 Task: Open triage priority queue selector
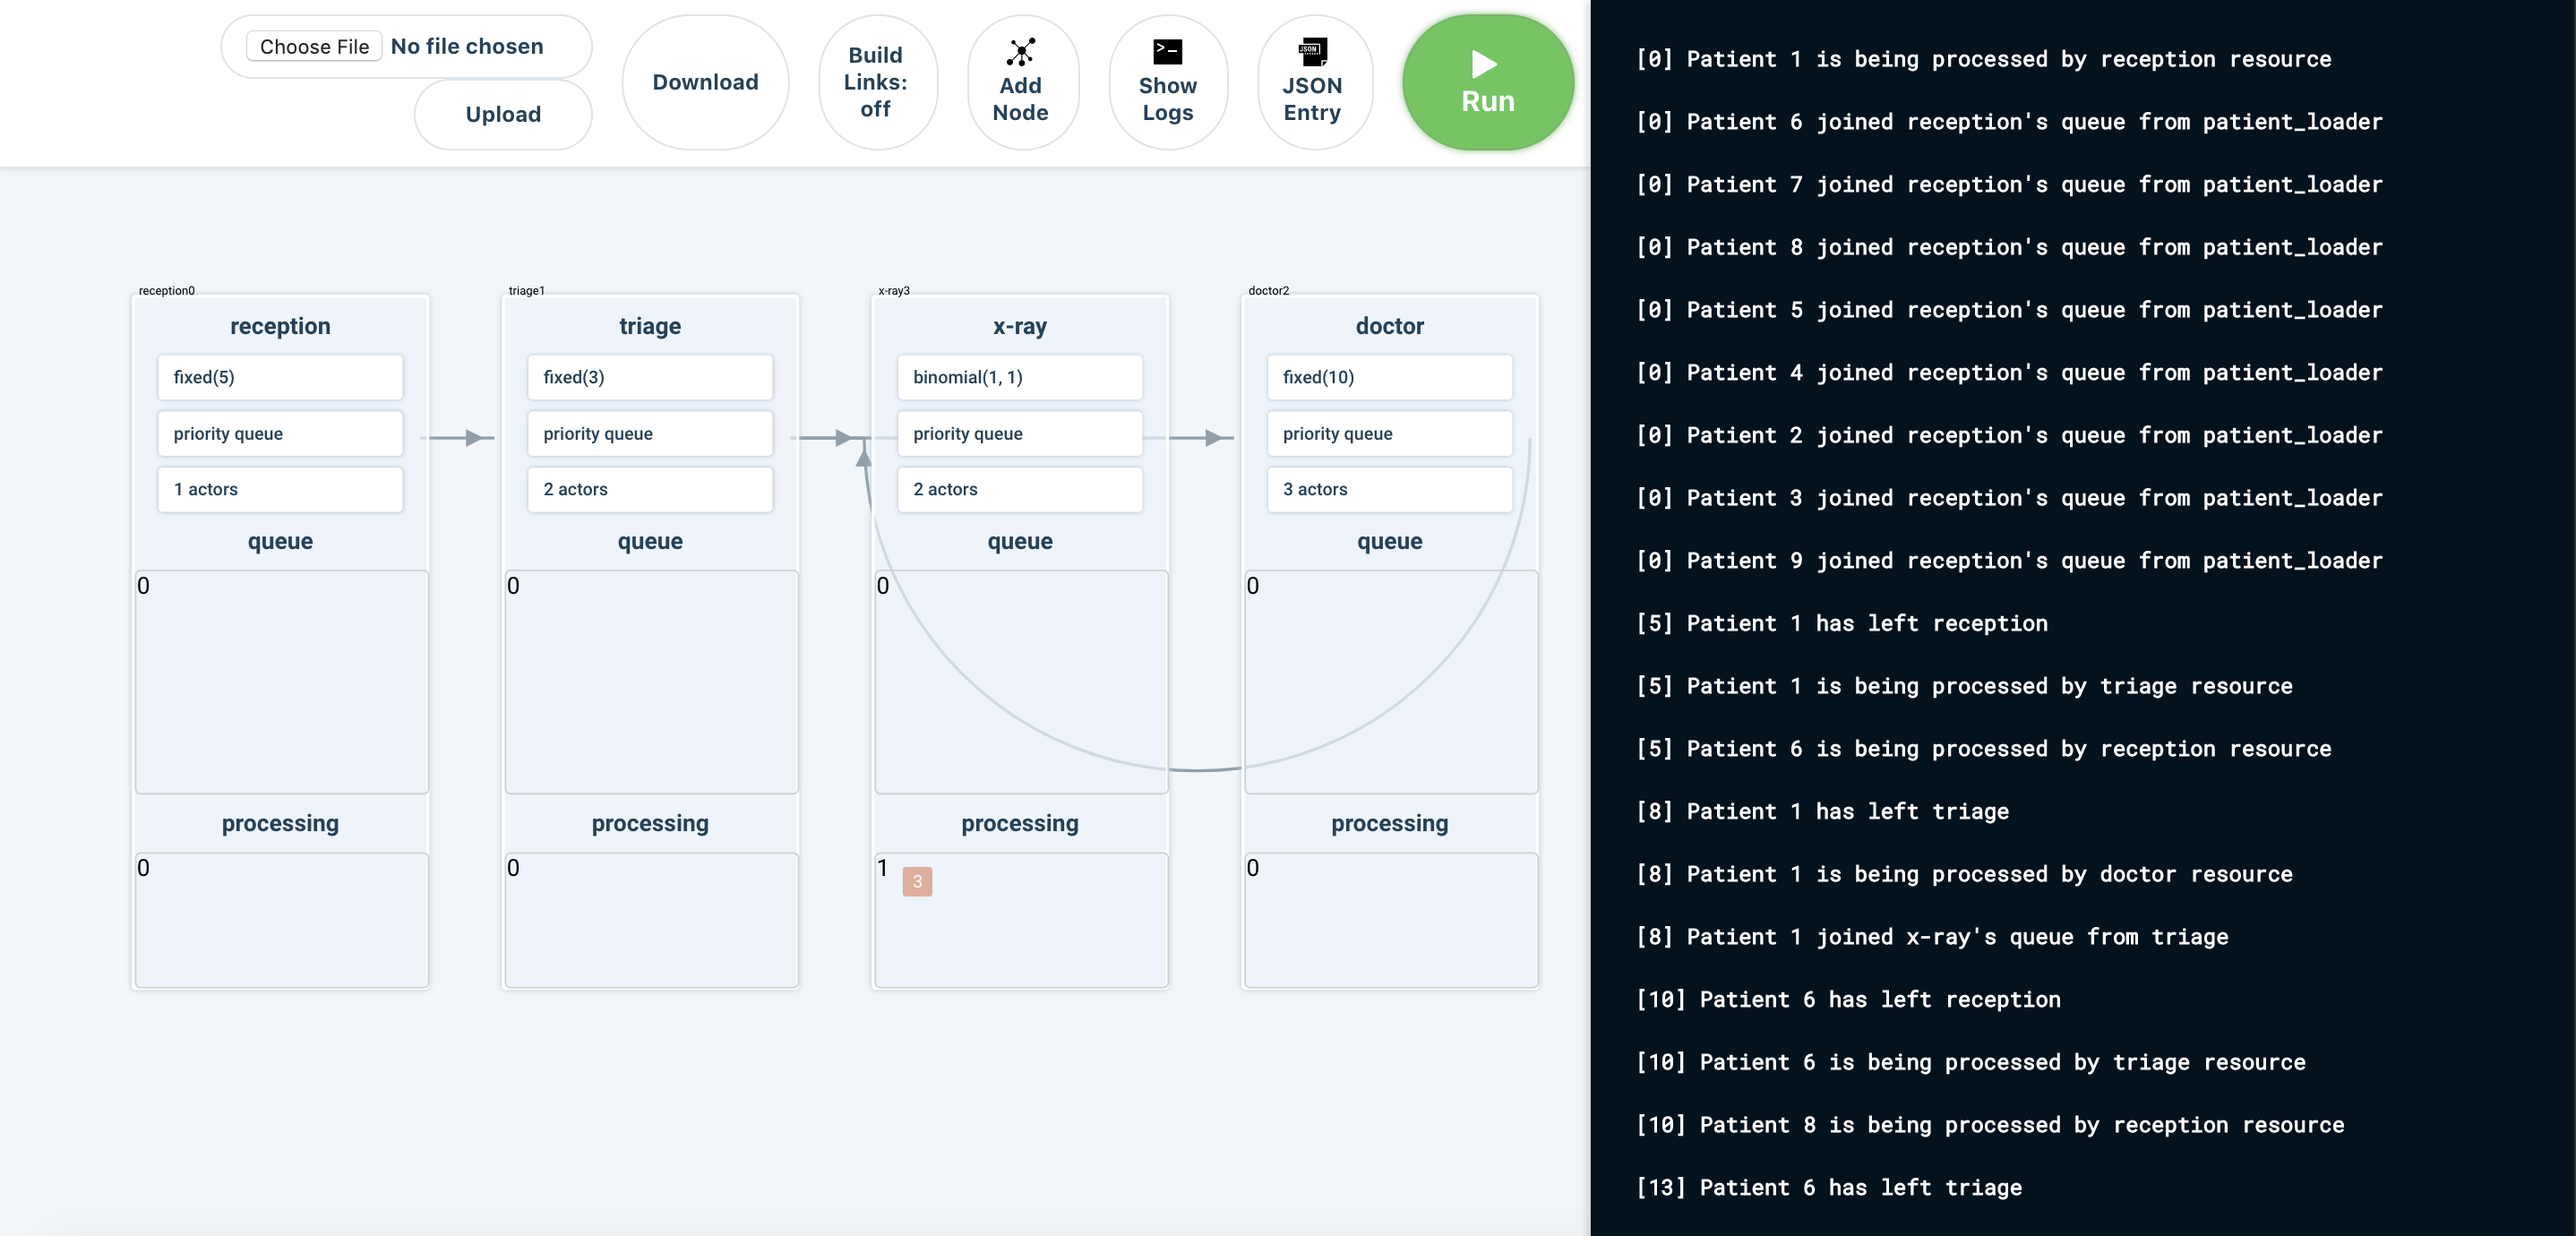(x=650, y=434)
